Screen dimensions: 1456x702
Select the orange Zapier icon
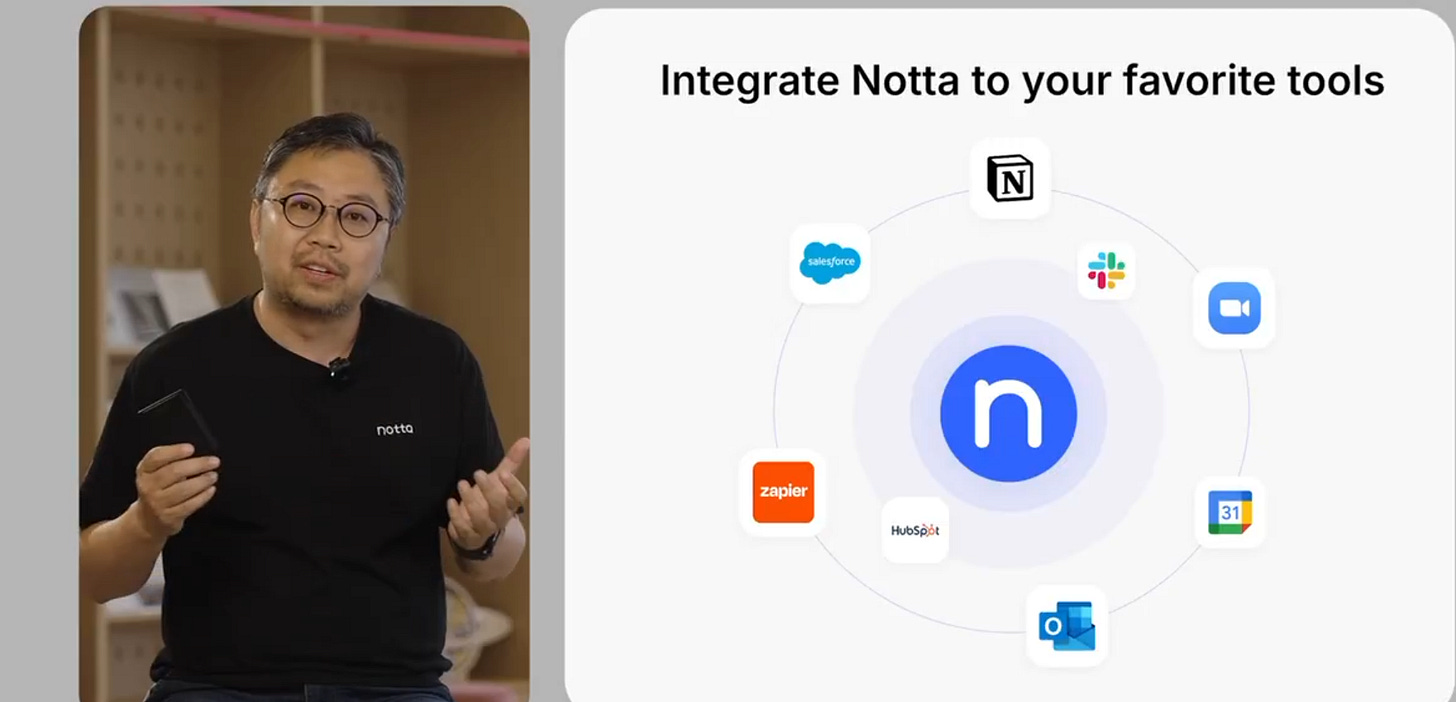(x=783, y=492)
